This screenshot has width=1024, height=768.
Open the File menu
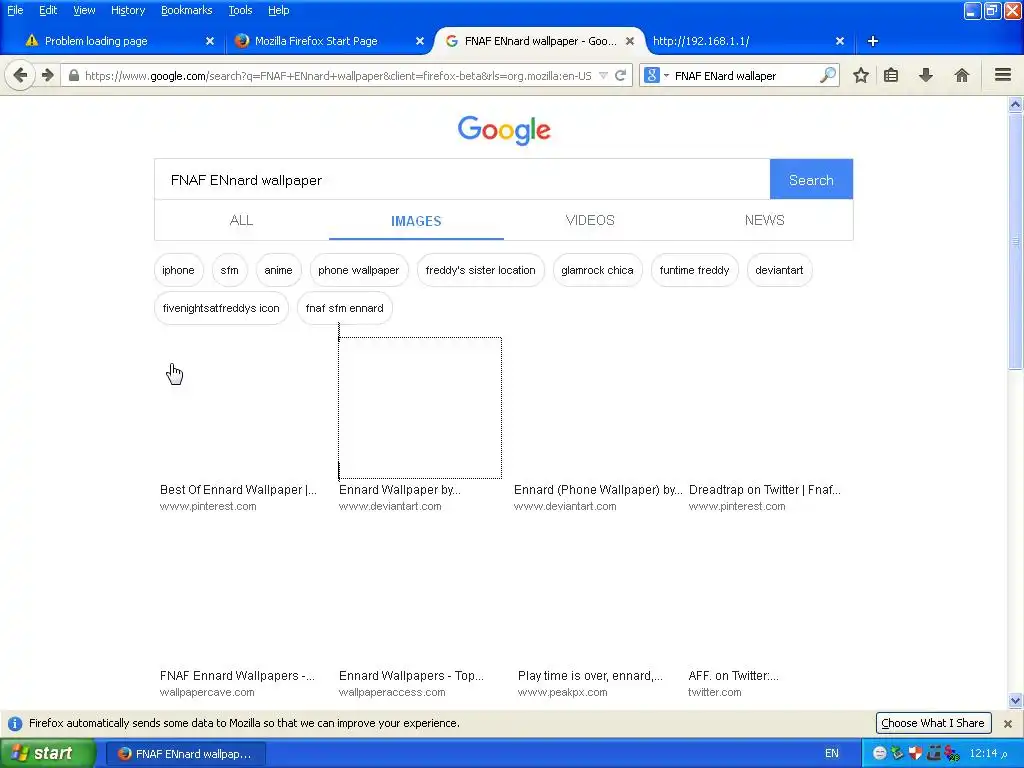[x=15, y=10]
